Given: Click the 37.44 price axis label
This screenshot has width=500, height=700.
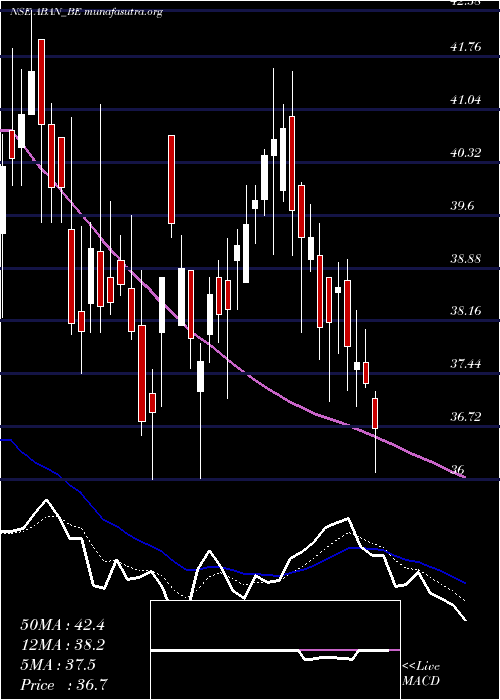Looking at the screenshot, I should coord(467,364).
